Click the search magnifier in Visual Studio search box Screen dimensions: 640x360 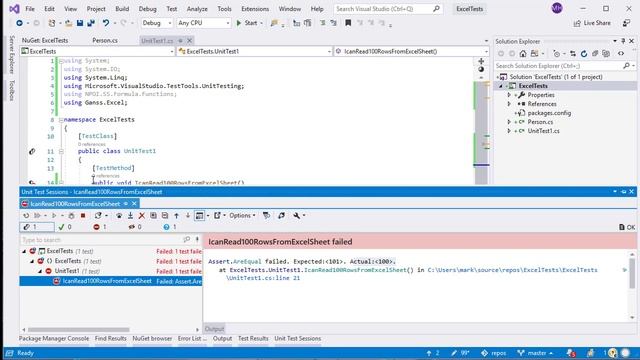point(436,9)
